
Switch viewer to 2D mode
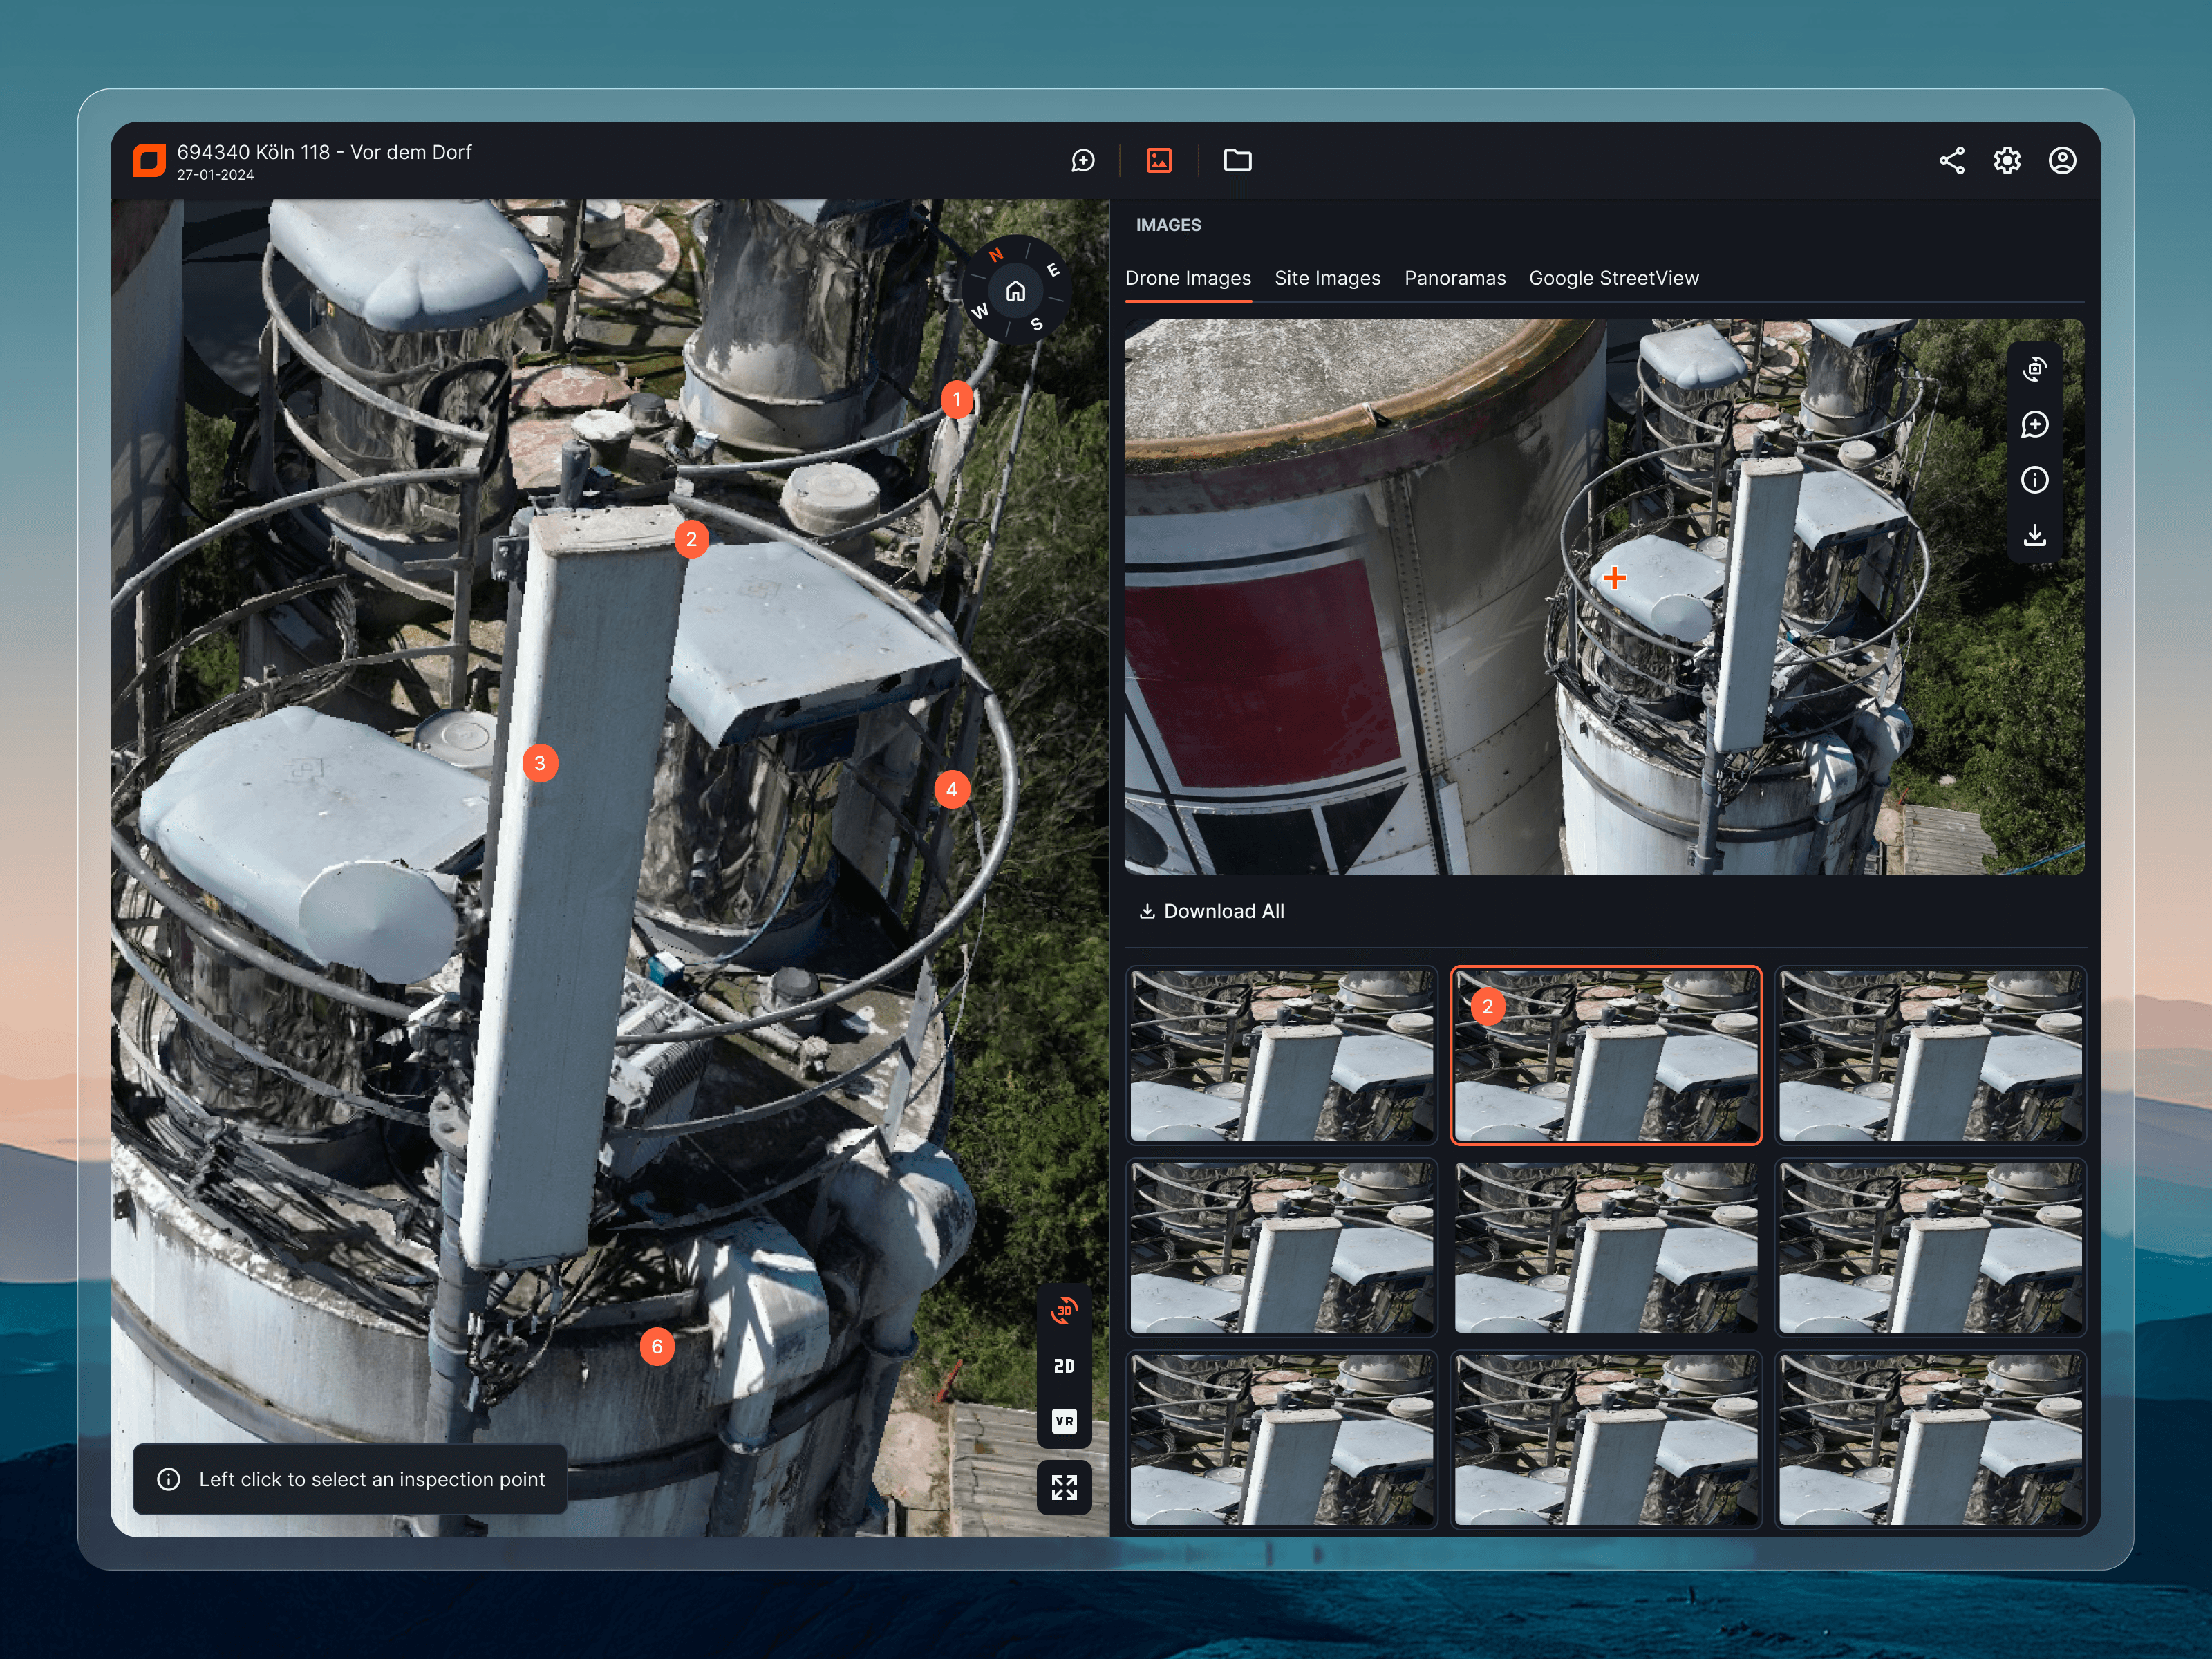pyautogui.click(x=1064, y=1366)
